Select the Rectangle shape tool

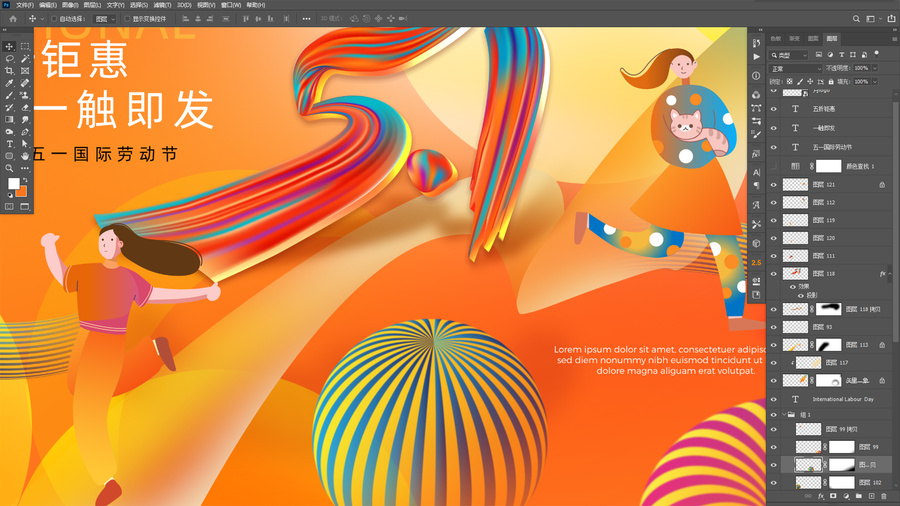point(9,156)
